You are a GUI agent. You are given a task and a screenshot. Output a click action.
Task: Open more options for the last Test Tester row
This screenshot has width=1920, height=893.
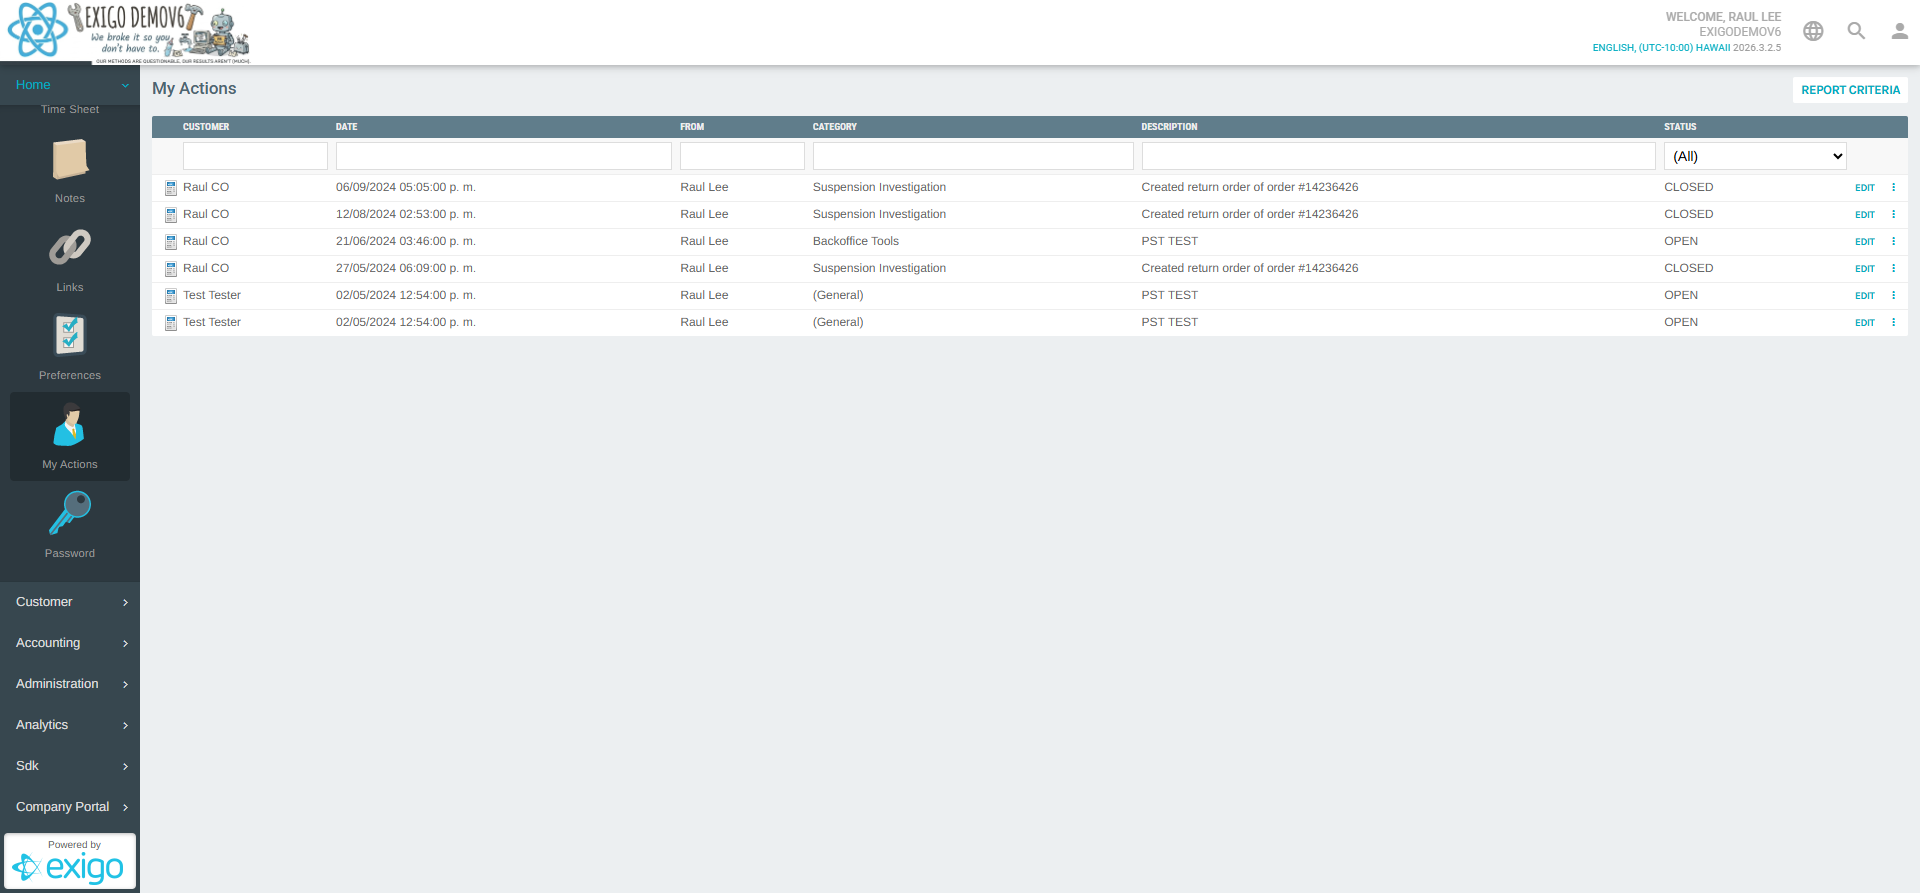[1893, 322]
